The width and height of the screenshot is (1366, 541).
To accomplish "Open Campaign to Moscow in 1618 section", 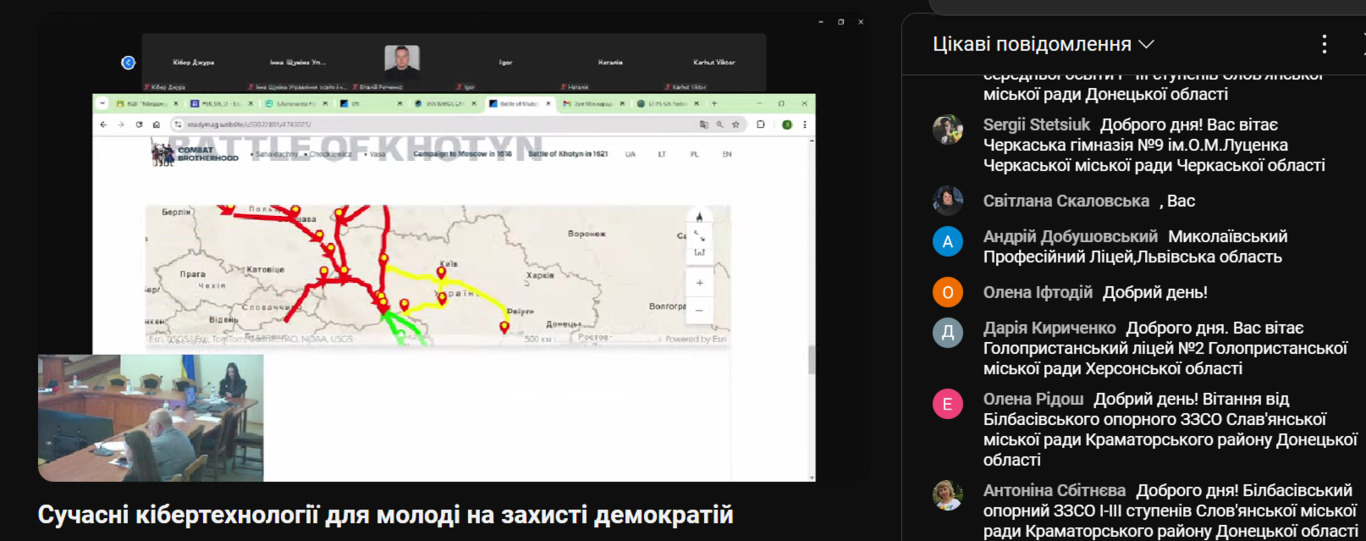I will tap(462, 155).
